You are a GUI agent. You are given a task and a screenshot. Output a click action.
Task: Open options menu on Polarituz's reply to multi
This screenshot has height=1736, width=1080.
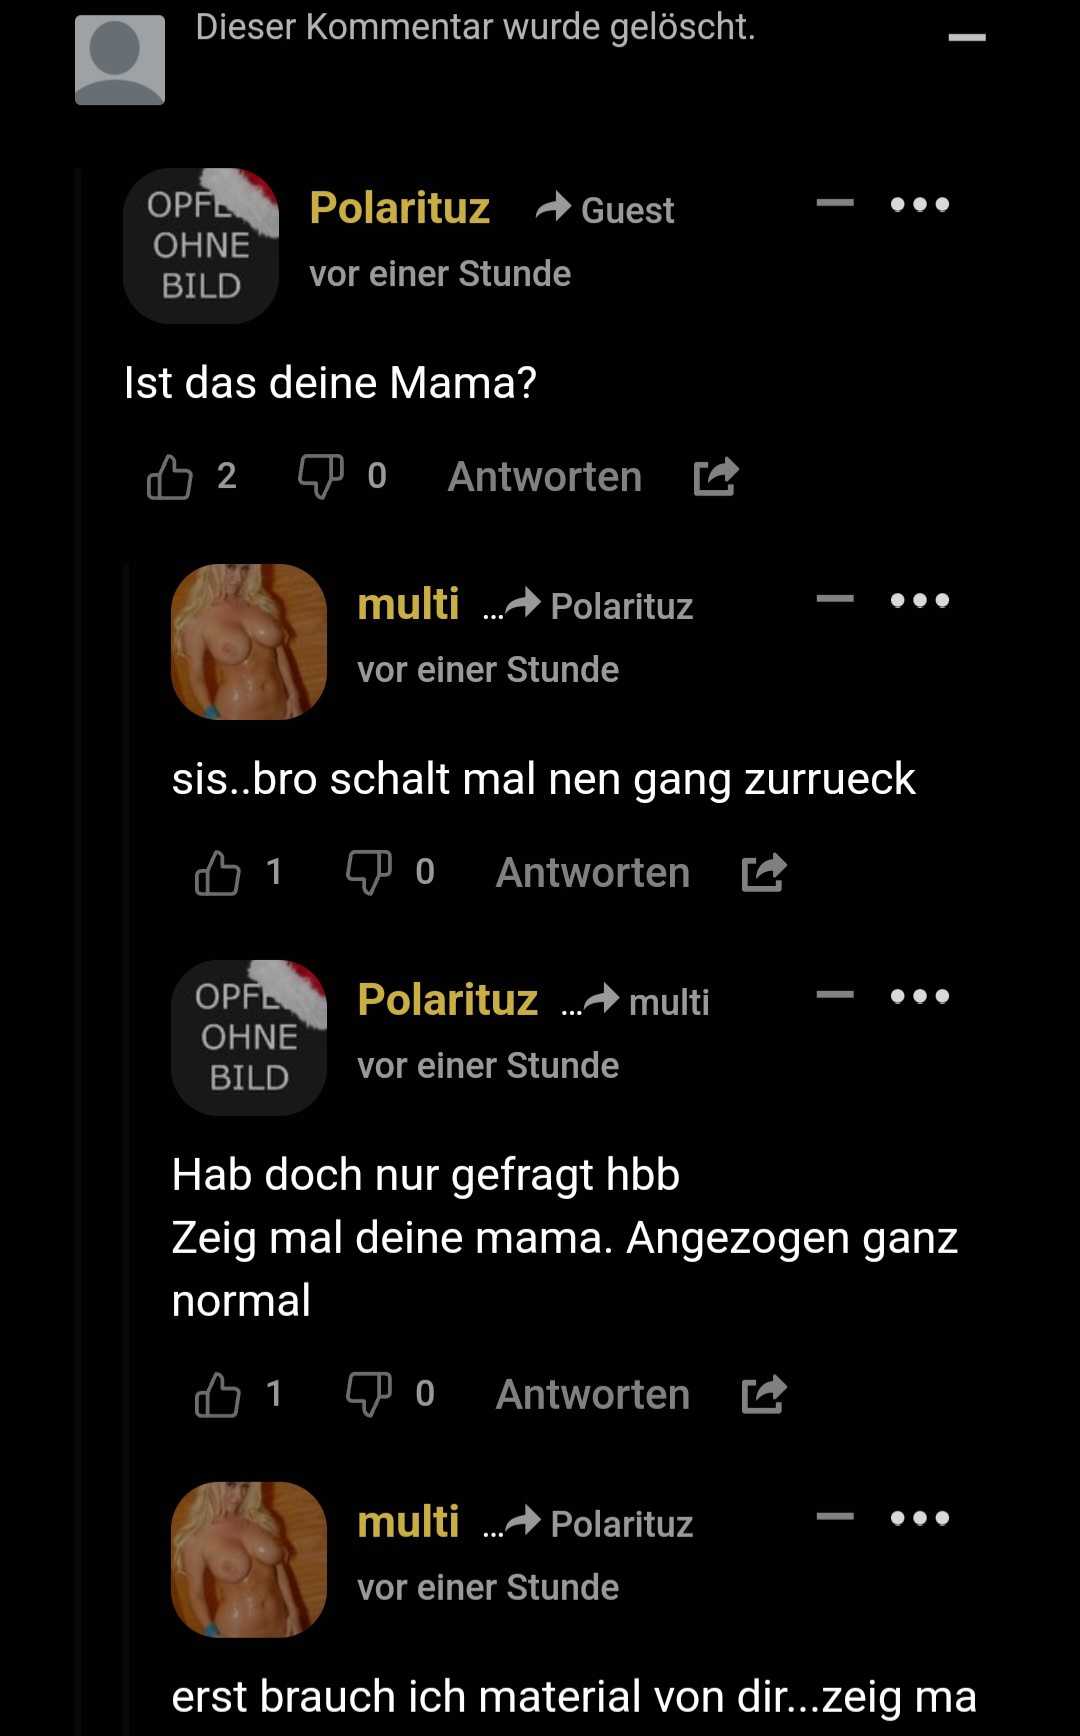click(x=920, y=997)
